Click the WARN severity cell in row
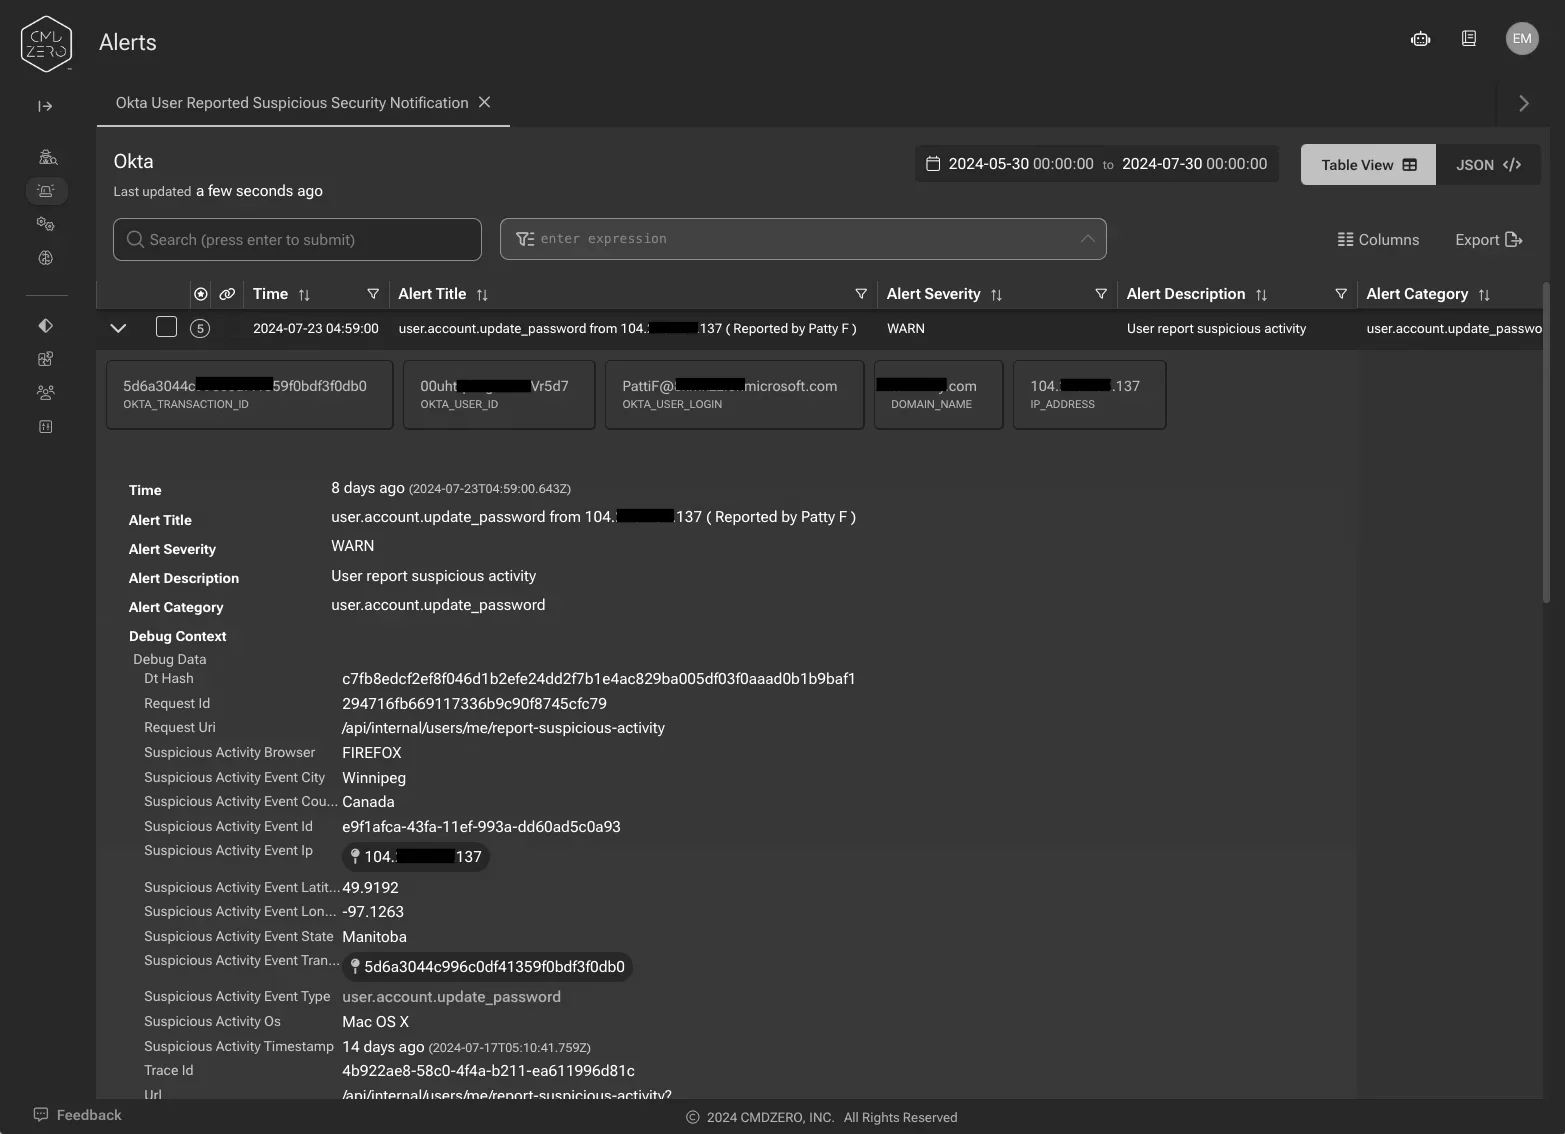The width and height of the screenshot is (1565, 1134). (906, 328)
